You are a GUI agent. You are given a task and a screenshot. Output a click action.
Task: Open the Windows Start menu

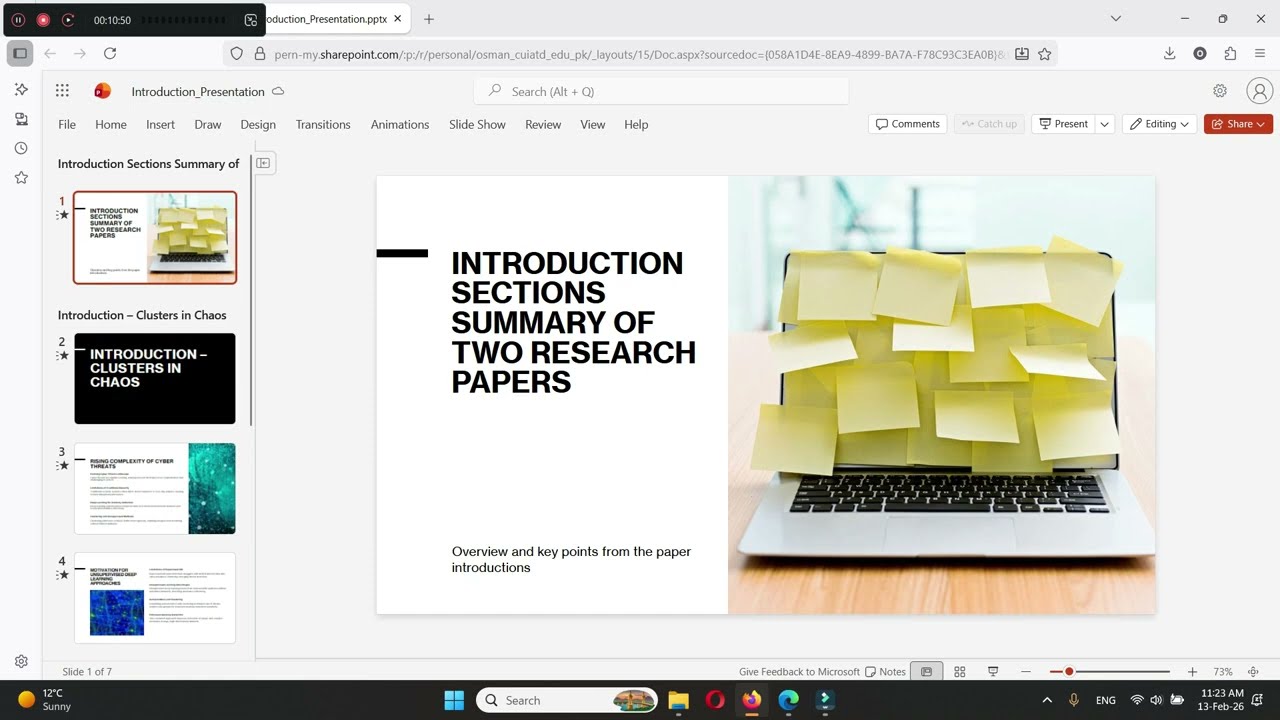[454, 700]
